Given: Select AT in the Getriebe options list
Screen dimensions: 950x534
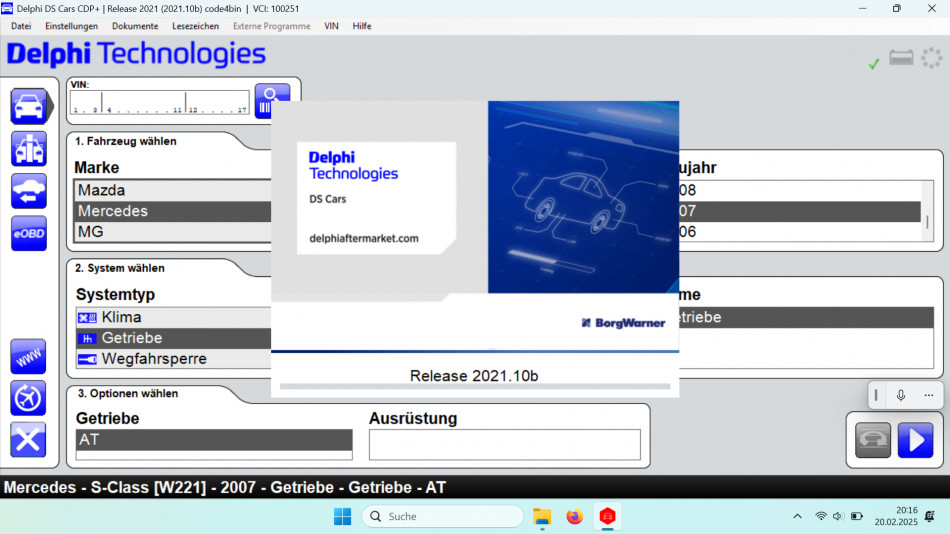Looking at the screenshot, I should (x=214, y=439).
